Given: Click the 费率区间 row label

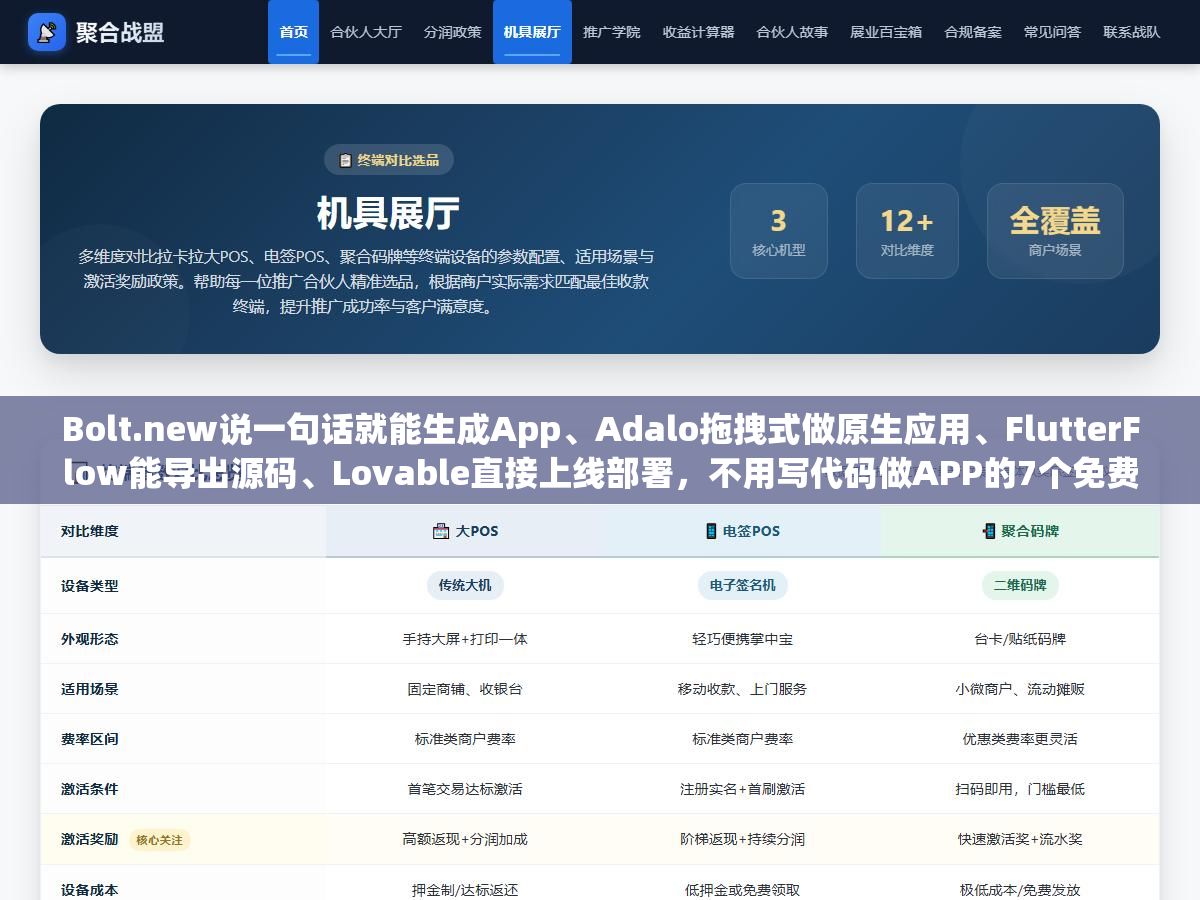Looking at the screenshot, I should pyautogui.click(x=90, y=739).
